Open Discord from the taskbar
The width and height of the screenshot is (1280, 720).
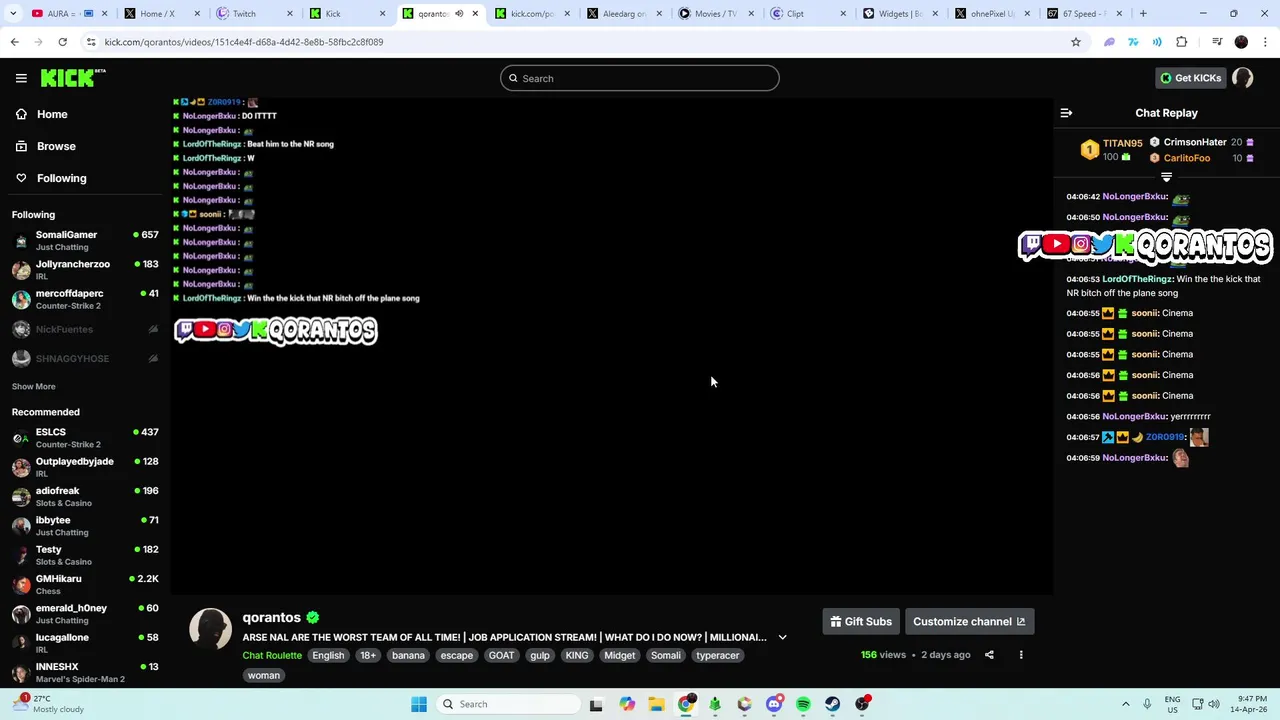(774, 704)
